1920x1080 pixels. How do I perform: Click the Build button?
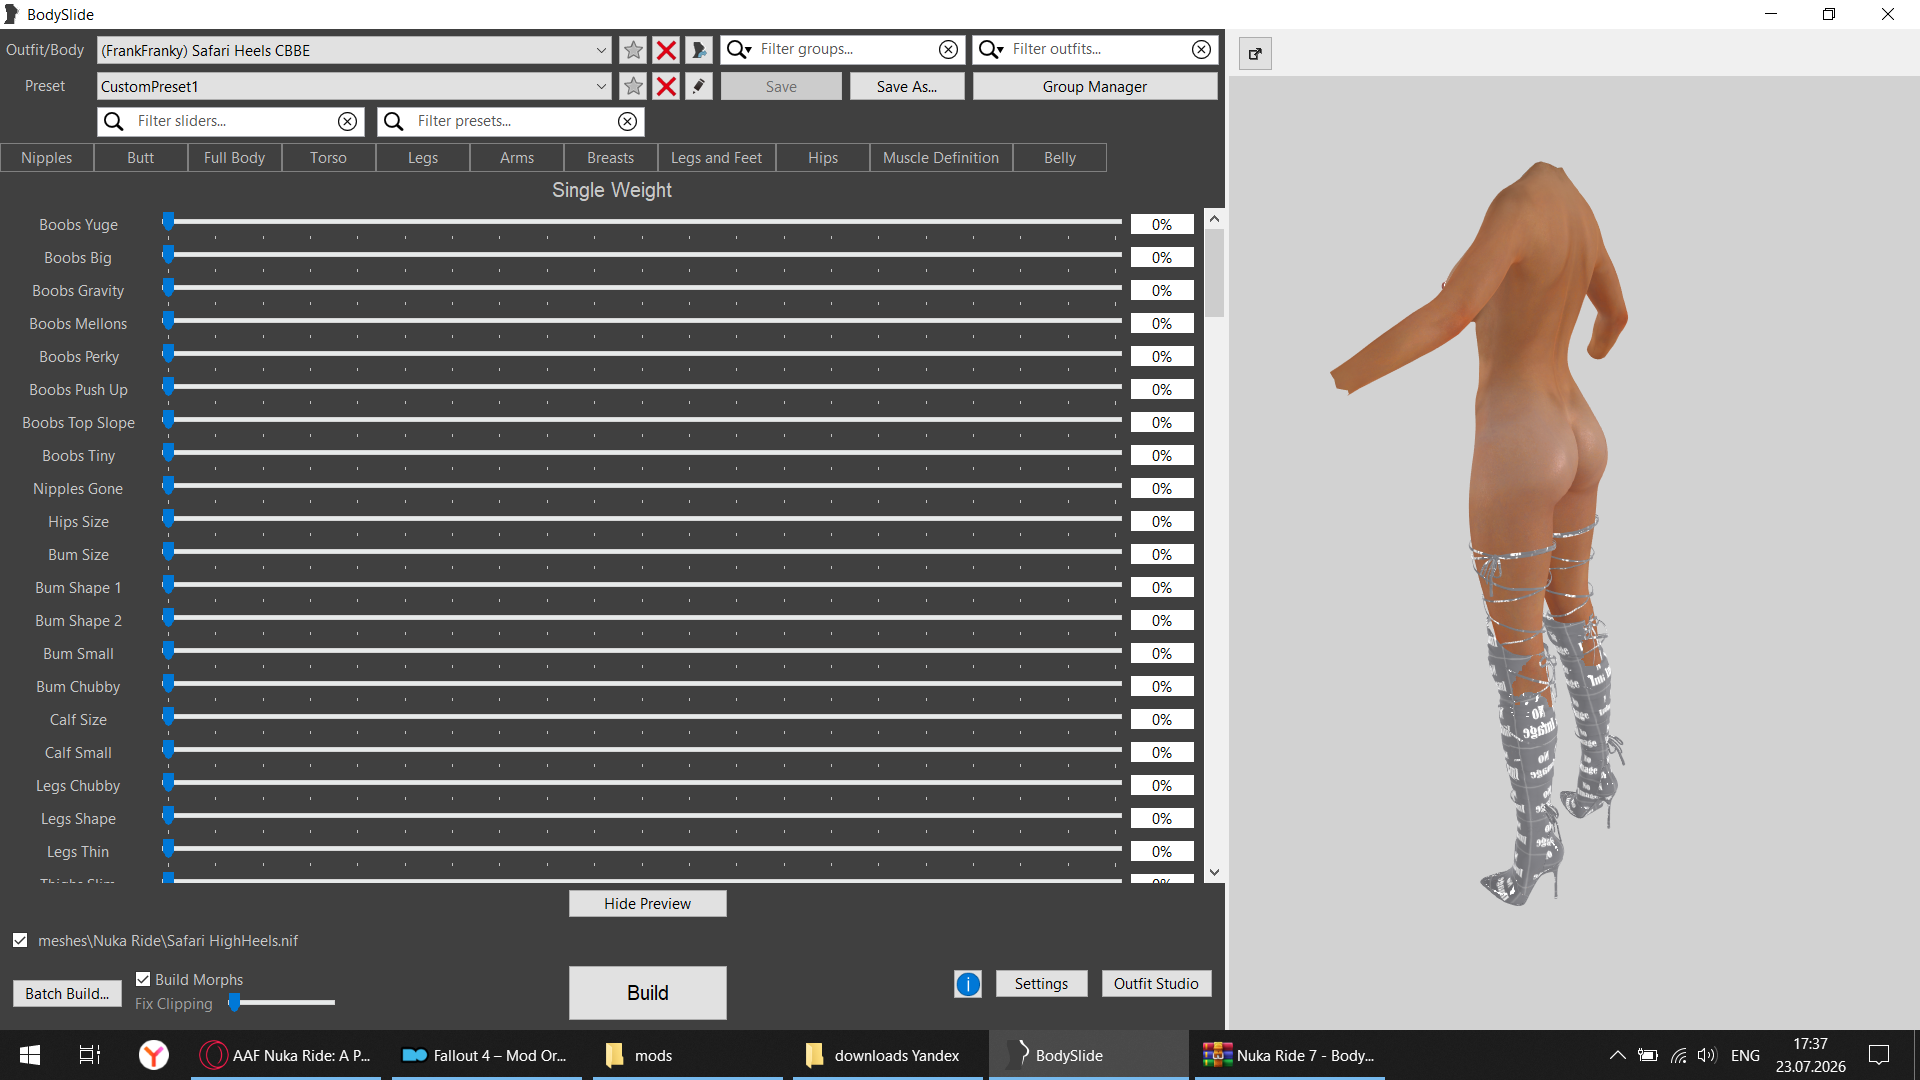pos(648,993)
